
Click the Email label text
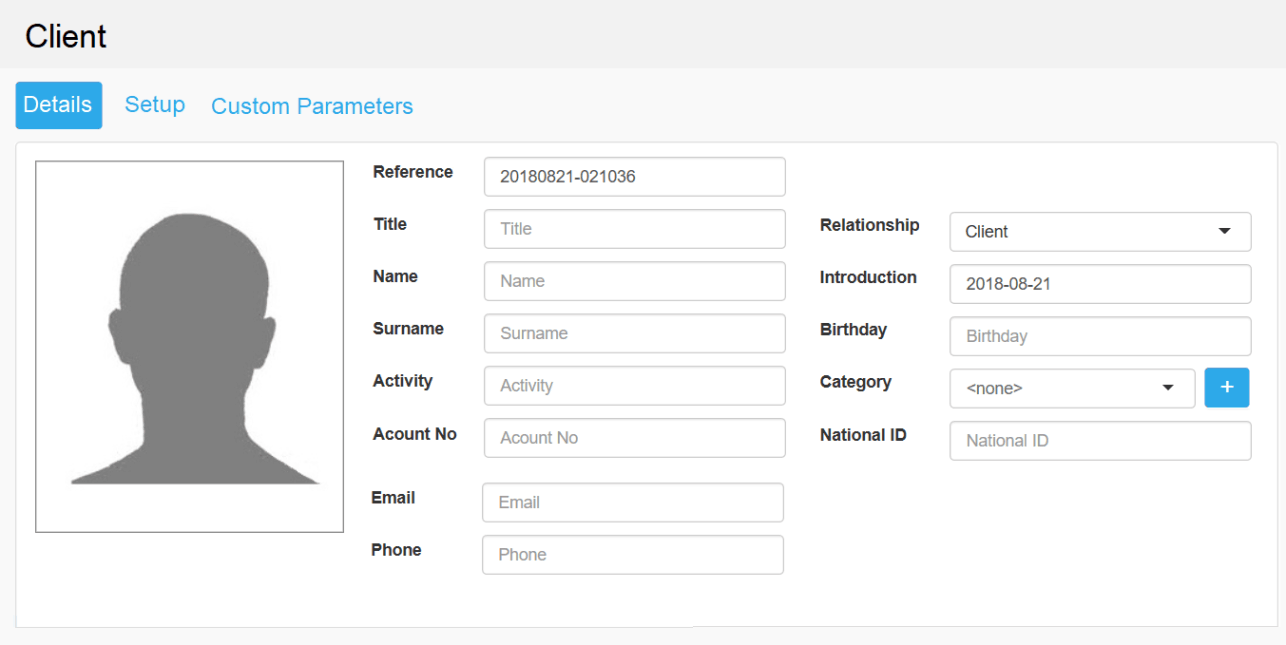[x=393, y=498]
